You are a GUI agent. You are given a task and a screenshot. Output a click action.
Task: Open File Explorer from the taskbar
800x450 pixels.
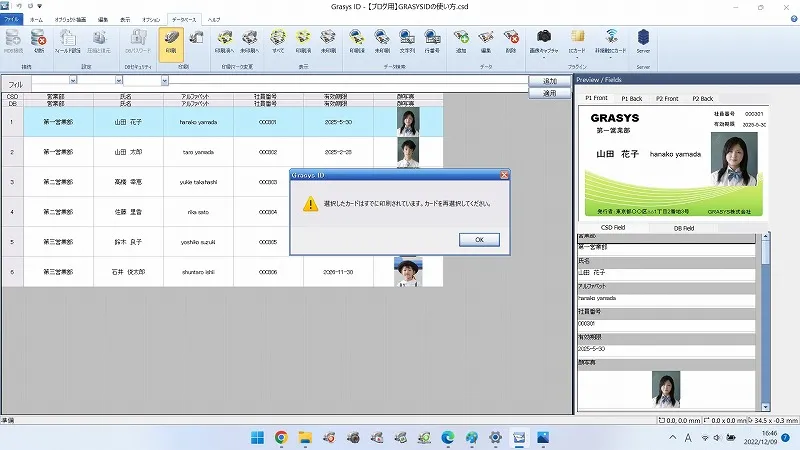pos(305,438)
